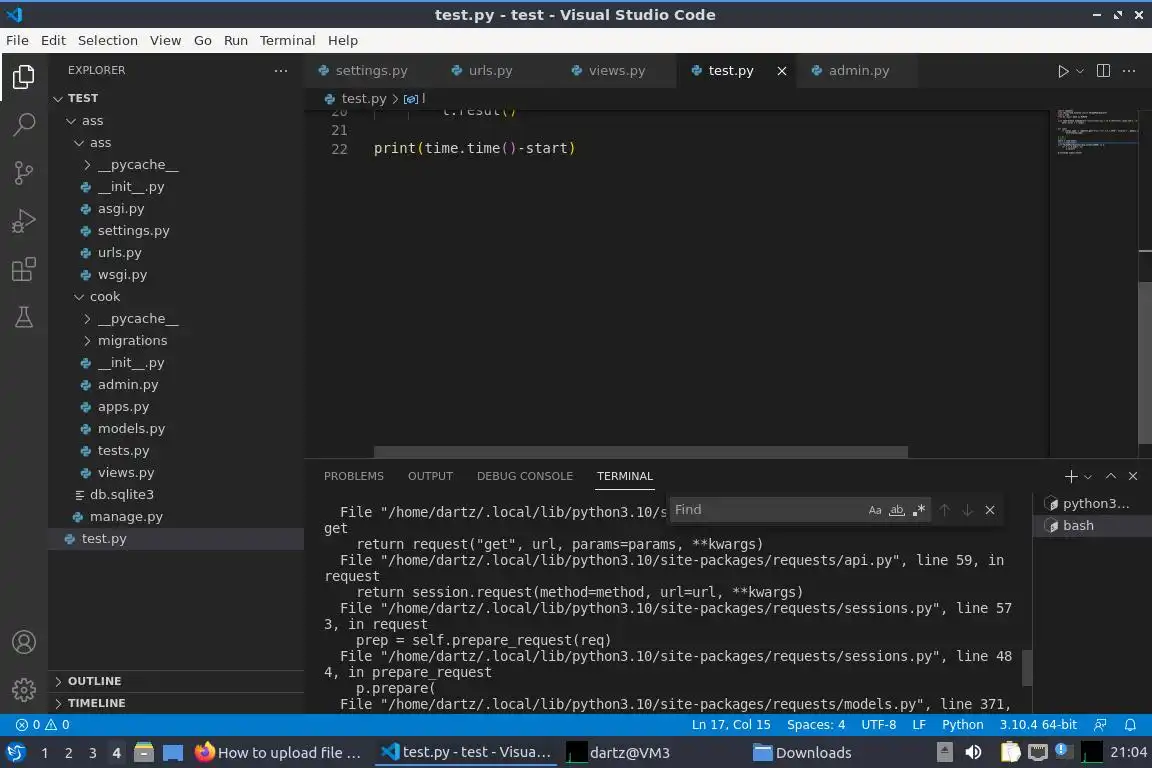
Task: Go to previous match in terminal Find
Action: (x=945, y=510)
